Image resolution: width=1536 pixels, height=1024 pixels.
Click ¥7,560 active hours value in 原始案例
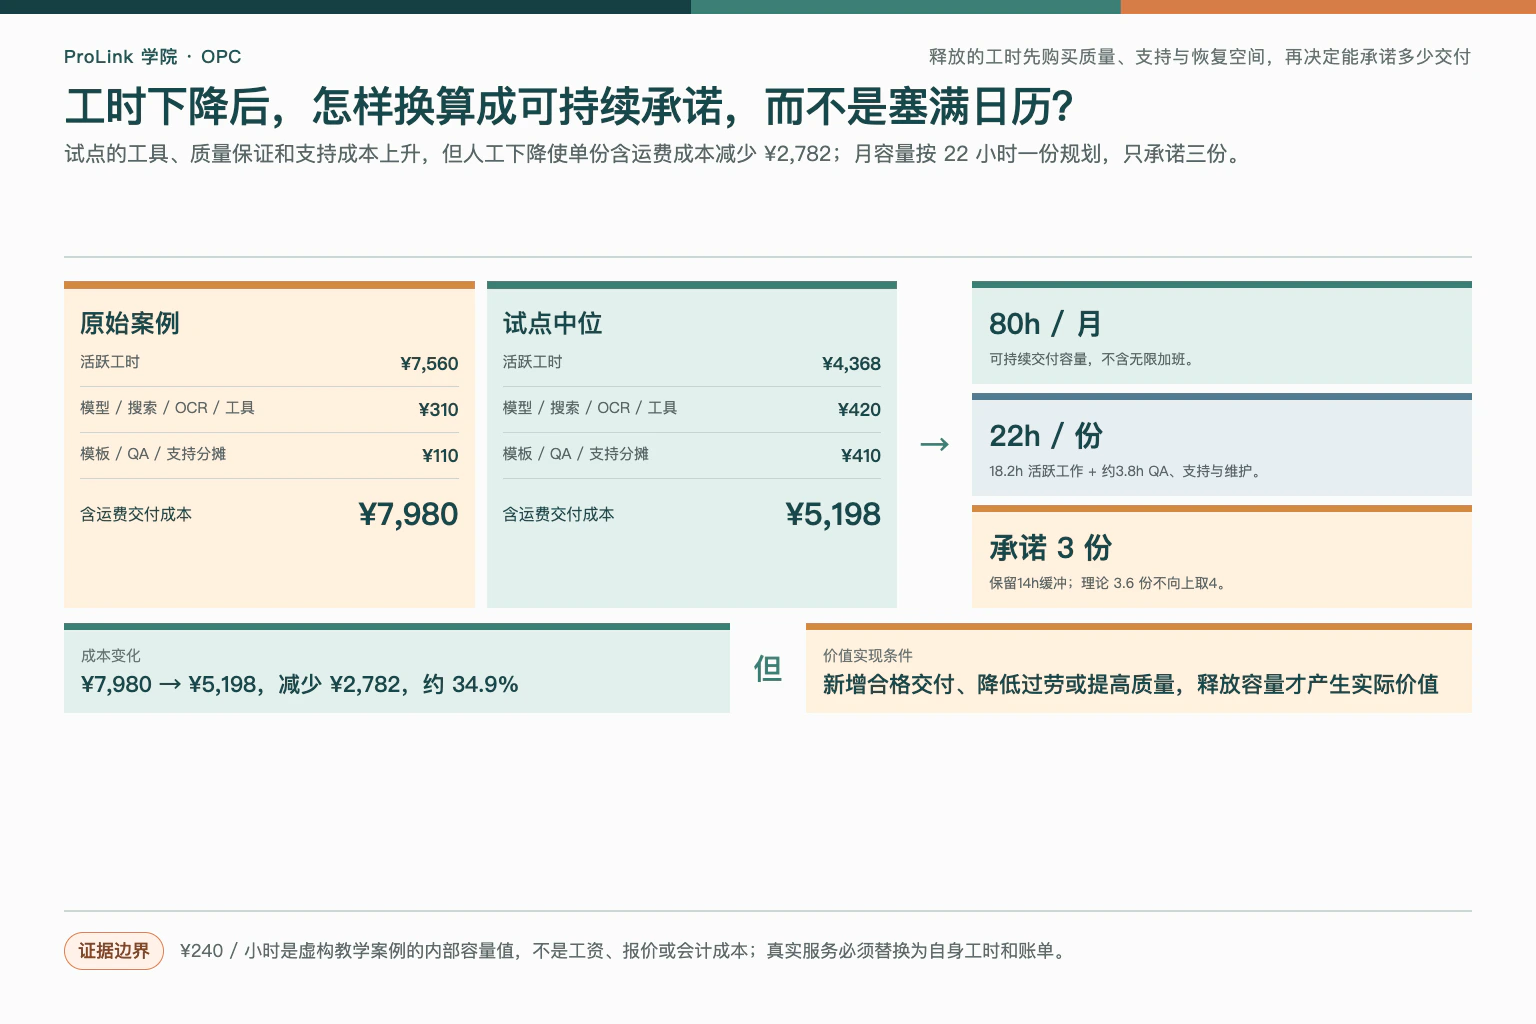click(x=429, y=364)
